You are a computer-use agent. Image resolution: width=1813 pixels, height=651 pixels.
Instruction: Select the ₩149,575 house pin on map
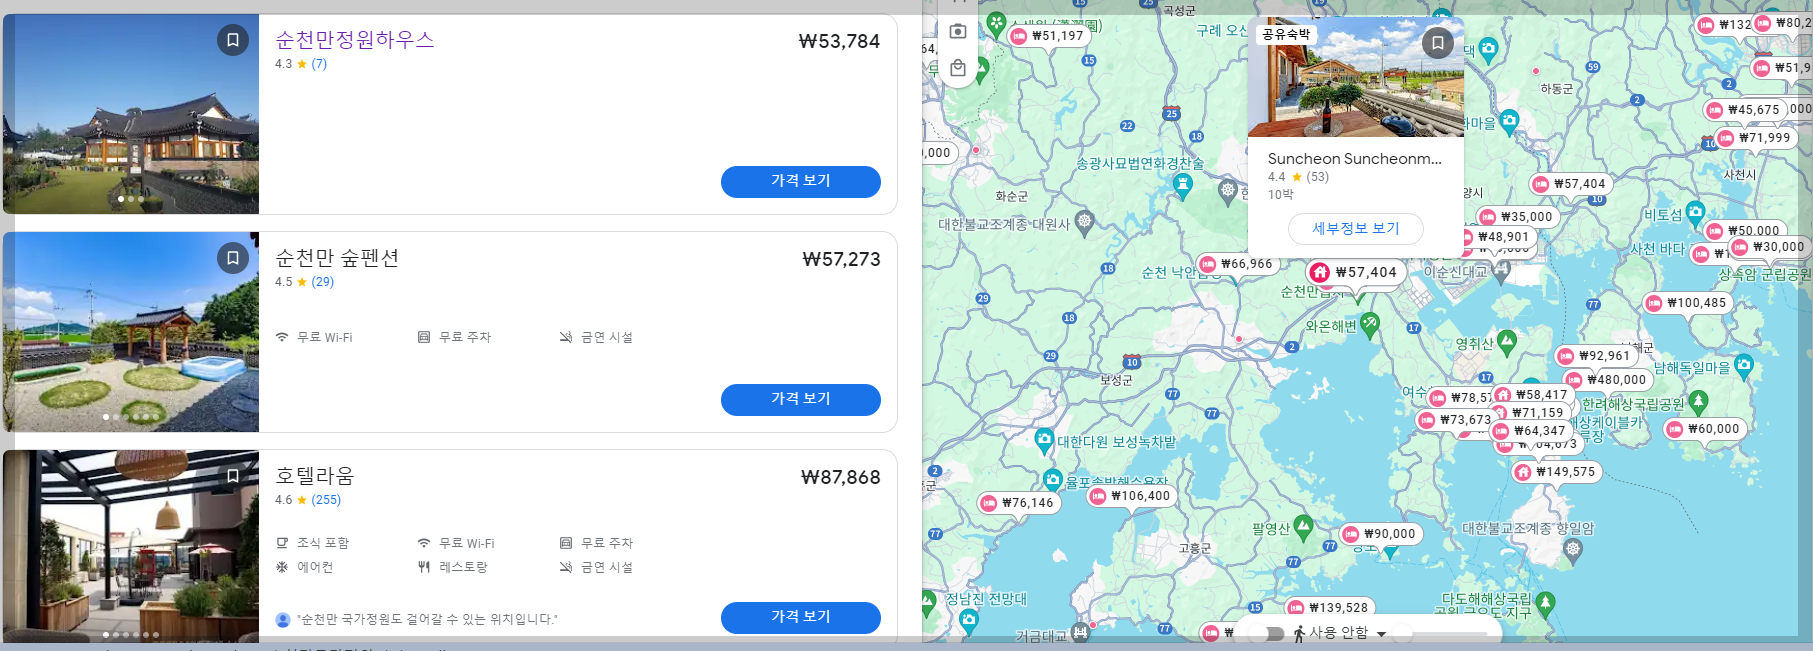pyautogui.click(x=1556, y=472)
